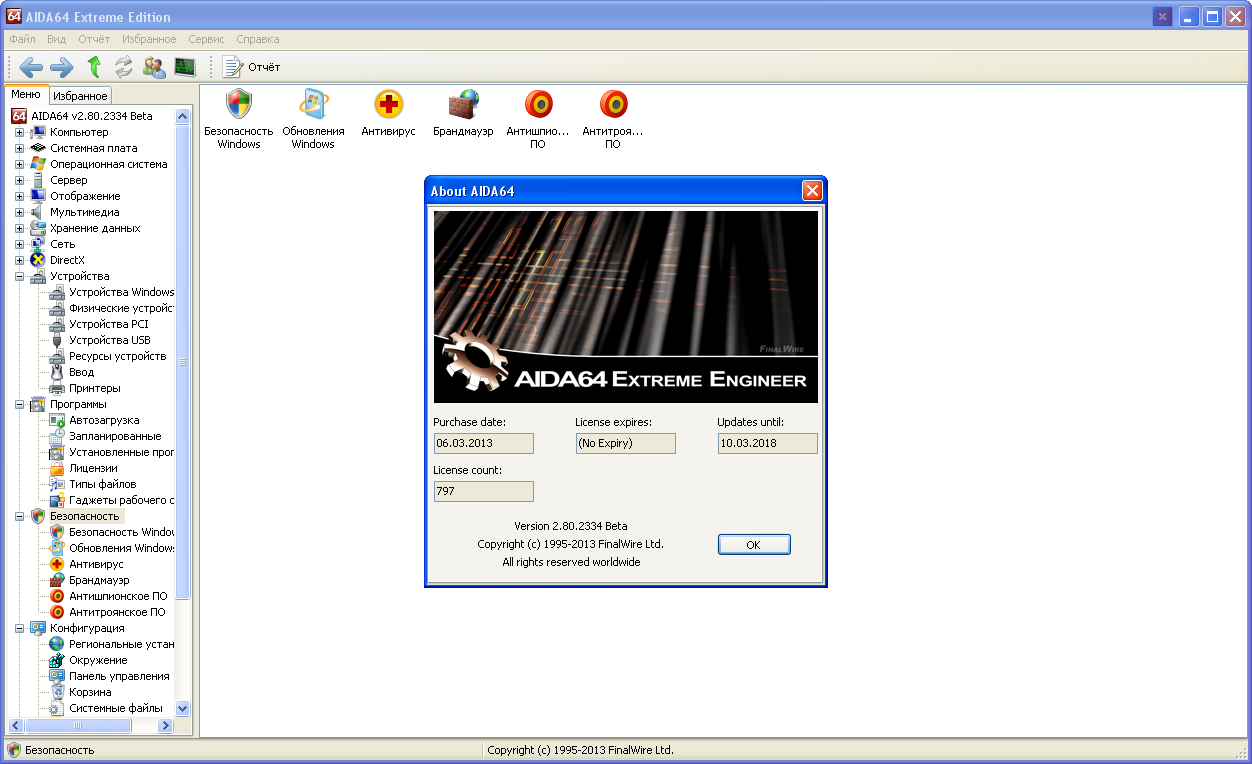
Task: Click the Back arrow toolbar icon
Action: pos(31,67)
